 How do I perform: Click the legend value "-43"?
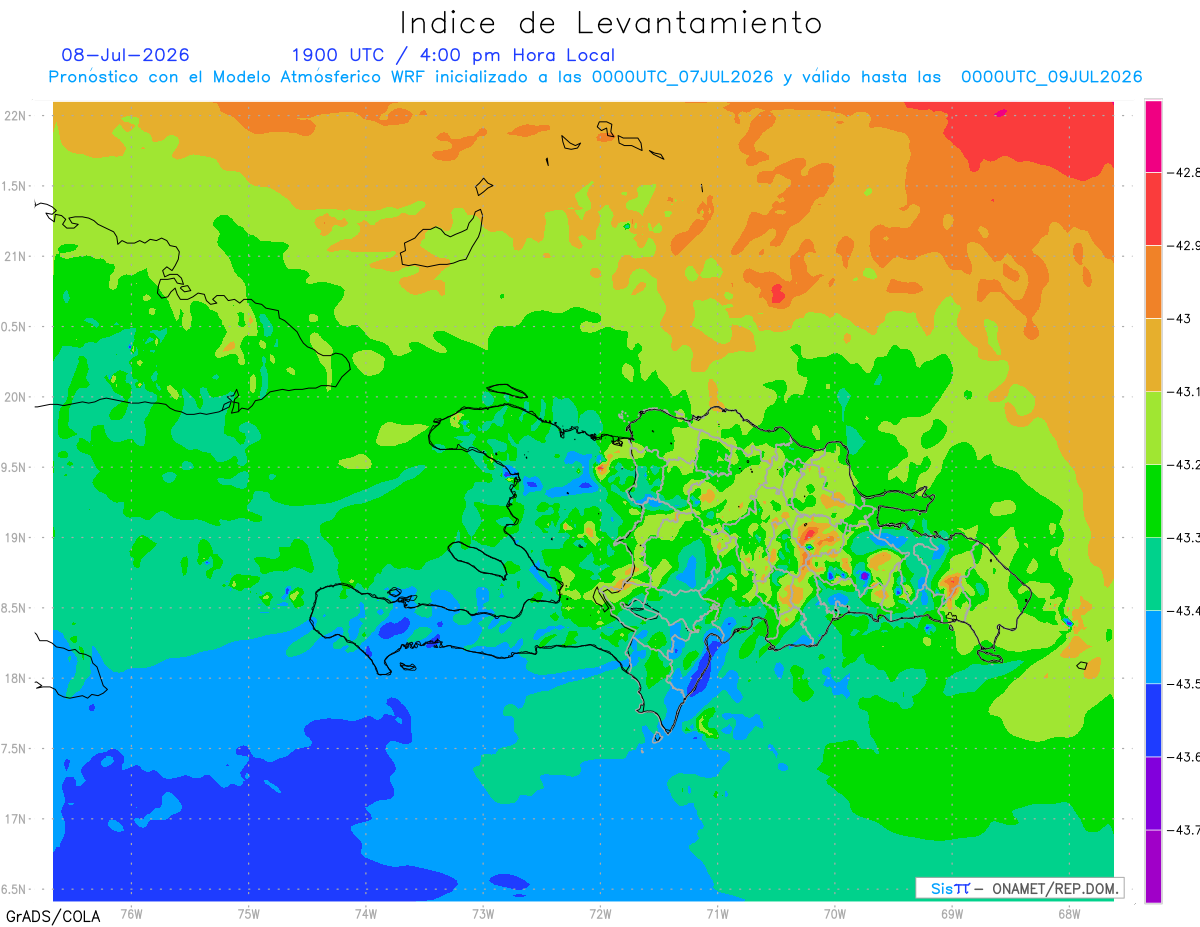(1179, 319)
